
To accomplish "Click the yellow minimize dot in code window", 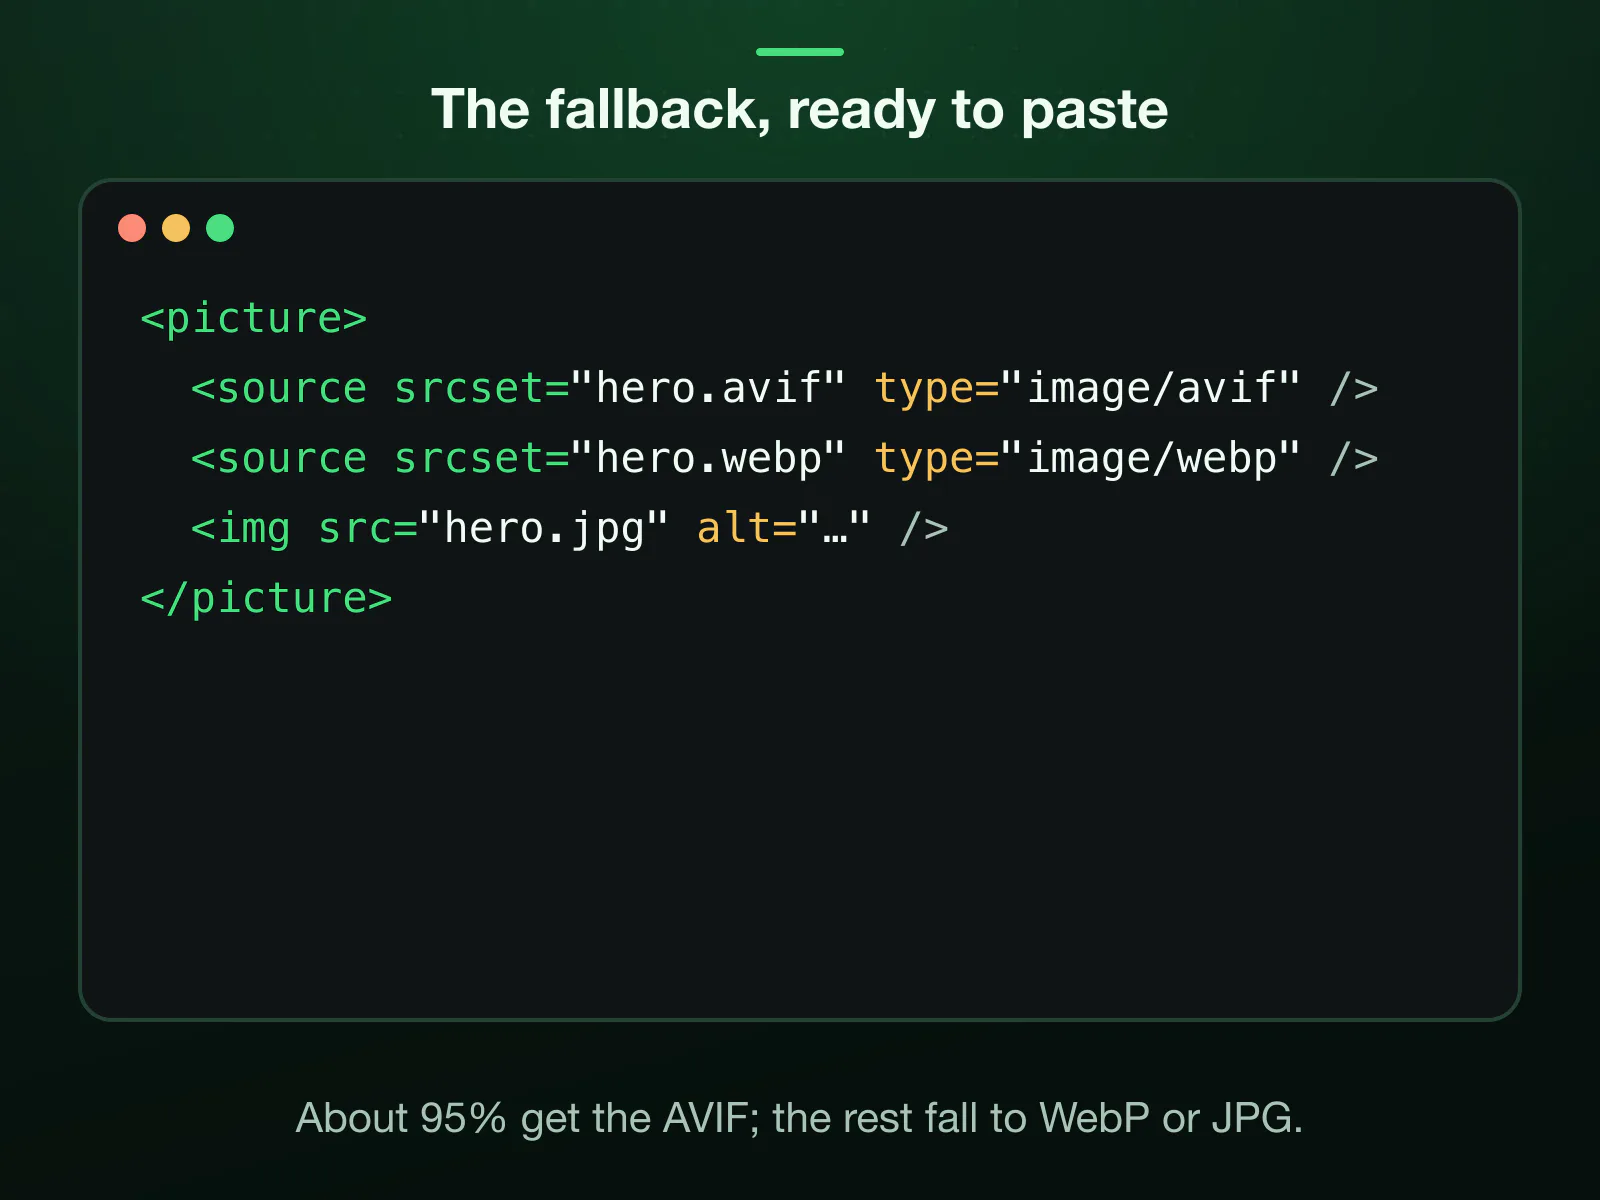I will click(176, 228).
